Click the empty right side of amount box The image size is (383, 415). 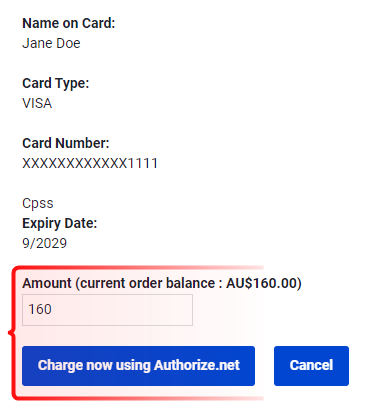coord(133,310)
